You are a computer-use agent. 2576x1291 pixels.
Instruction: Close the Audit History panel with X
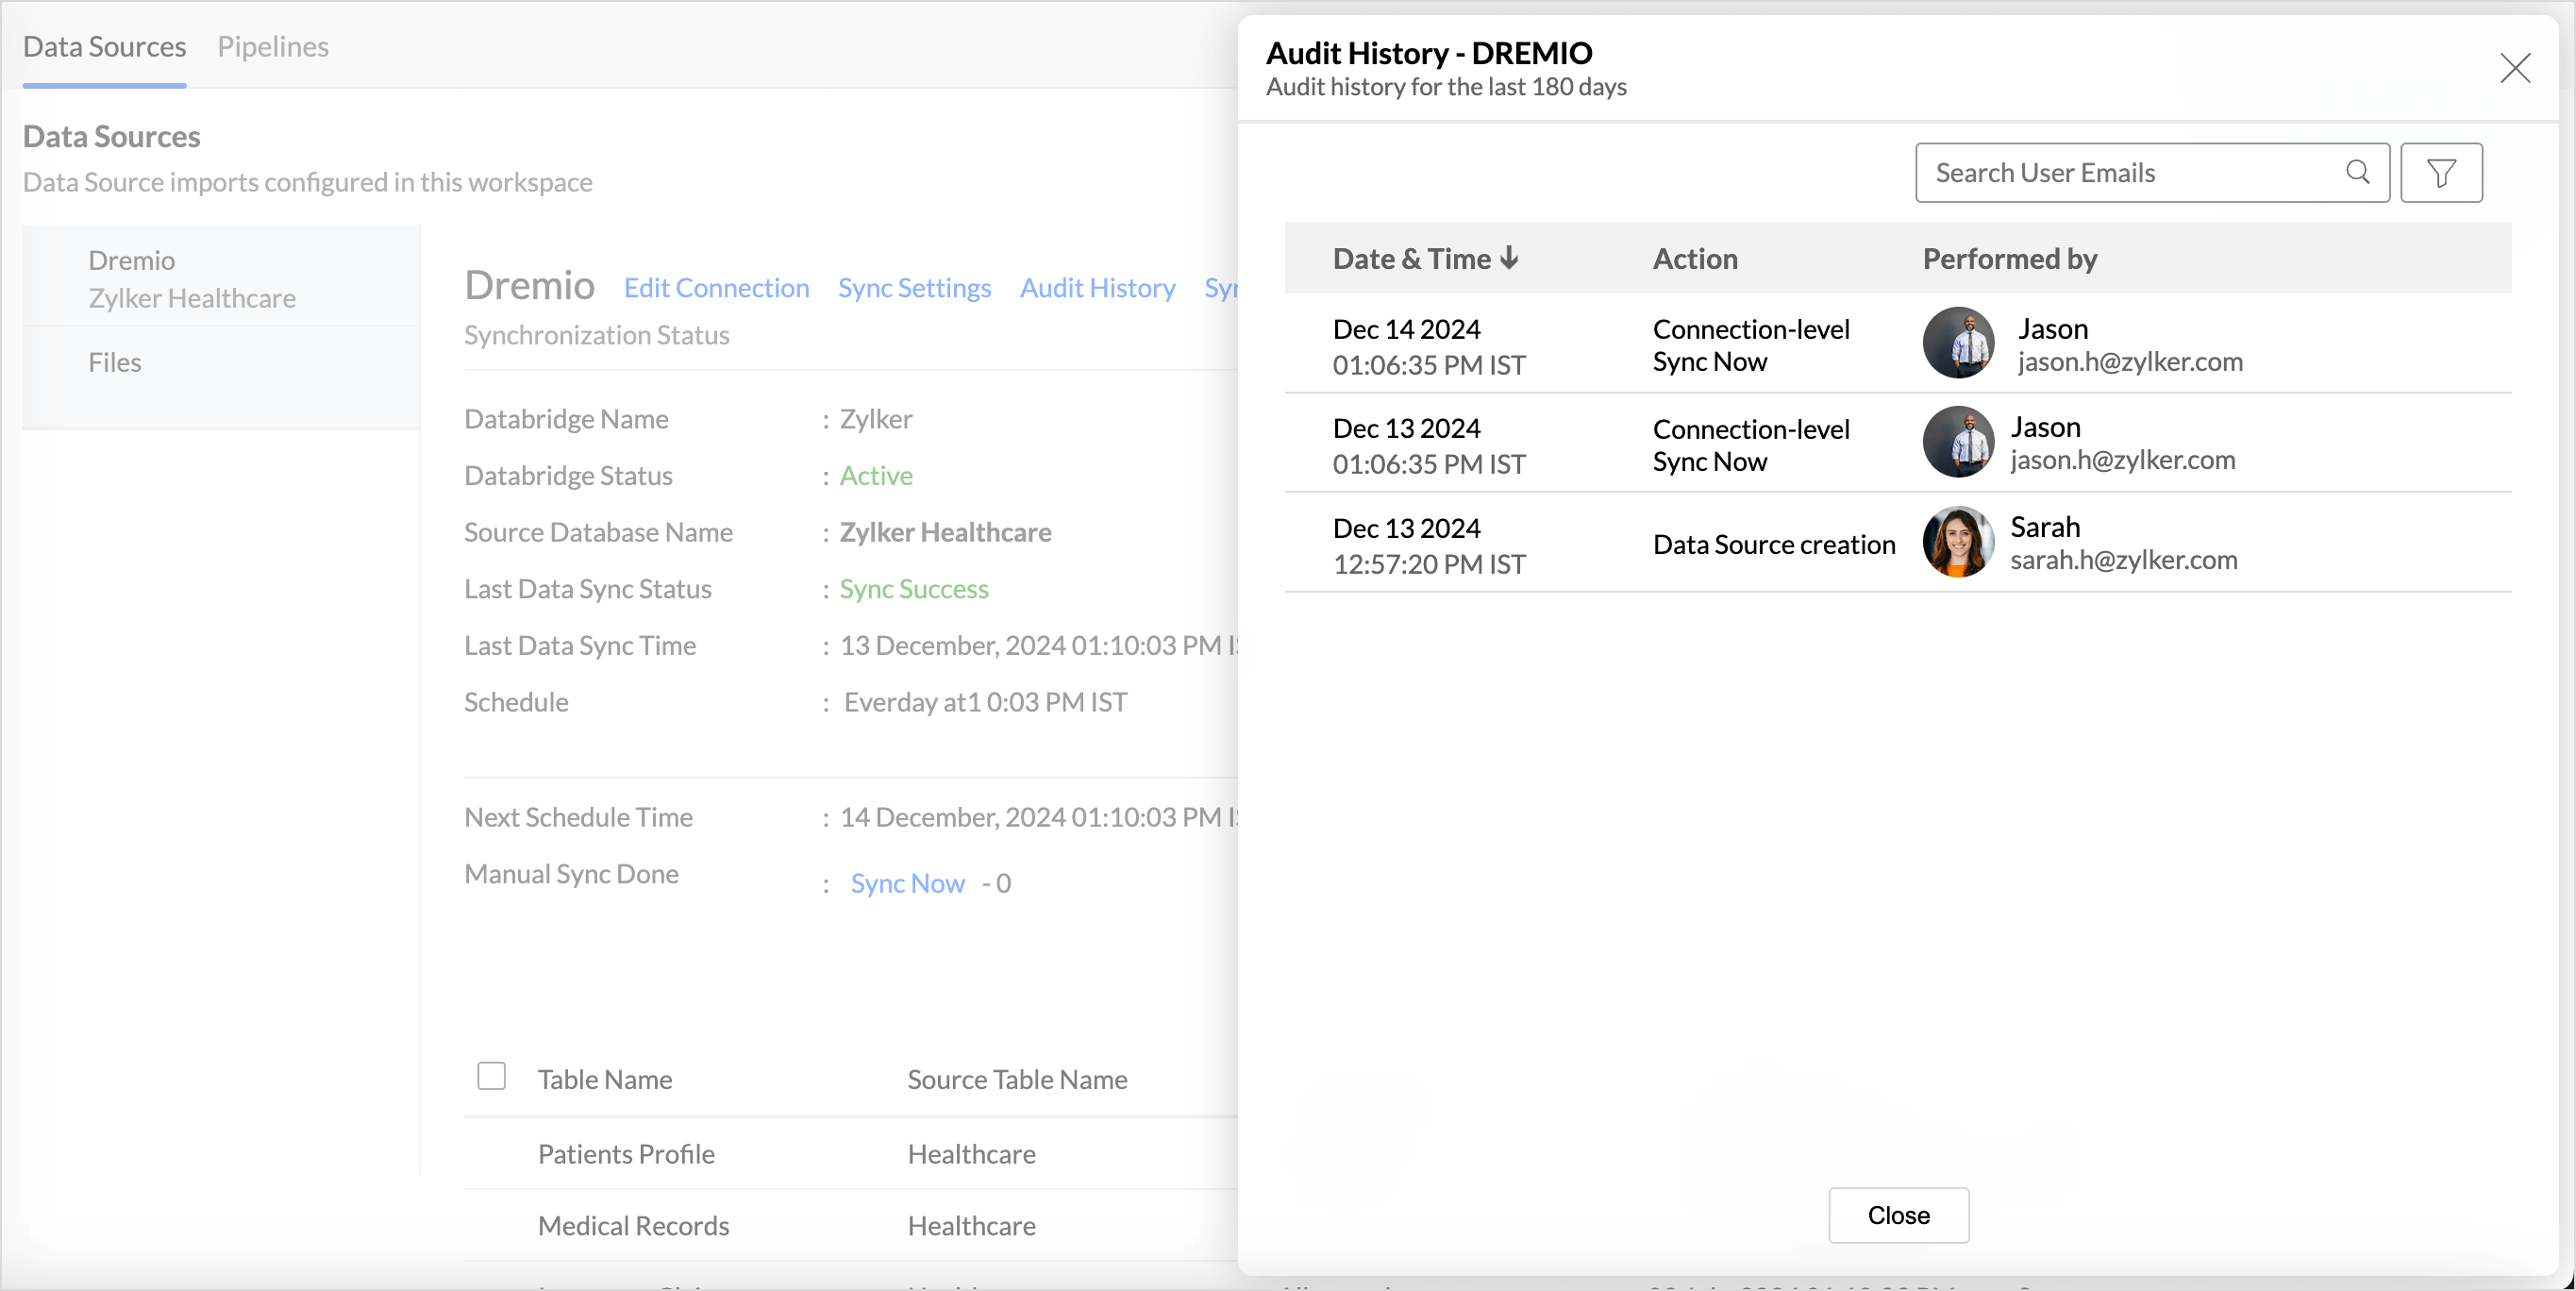point(2514,68)
